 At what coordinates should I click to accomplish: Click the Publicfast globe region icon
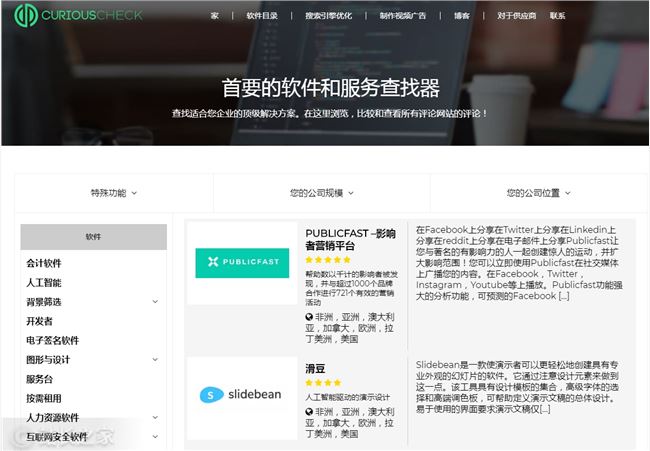click(x=309, y=317)
